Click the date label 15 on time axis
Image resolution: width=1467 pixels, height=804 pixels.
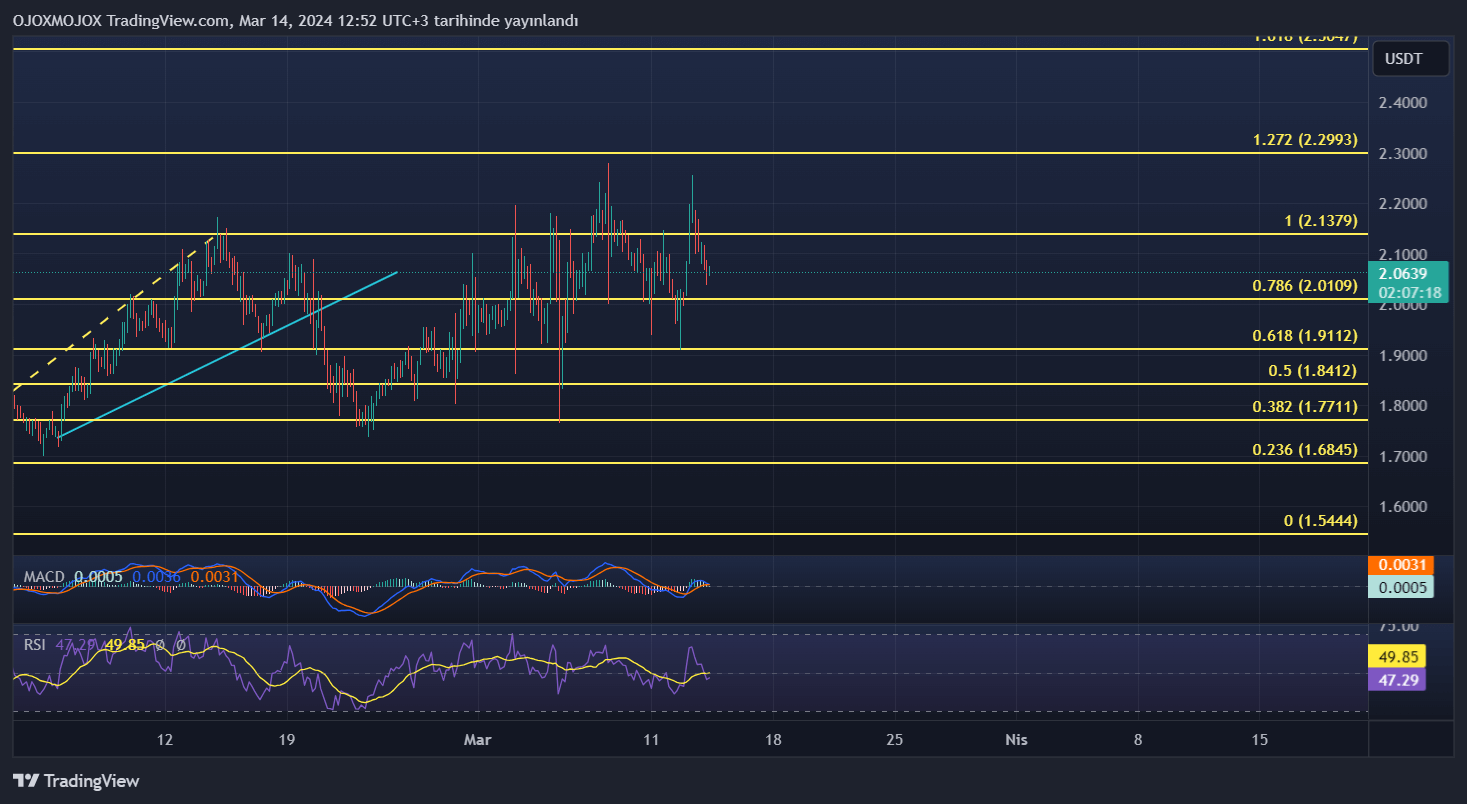click(1260, 740)
